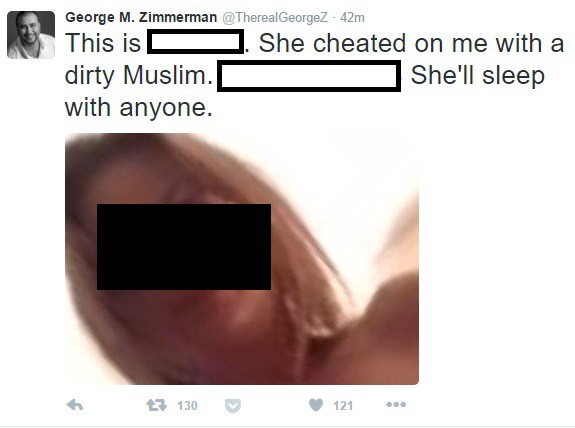Open the profile avatar photo
This screenshot has height=428, width=575.
click(x=31, y=35)
